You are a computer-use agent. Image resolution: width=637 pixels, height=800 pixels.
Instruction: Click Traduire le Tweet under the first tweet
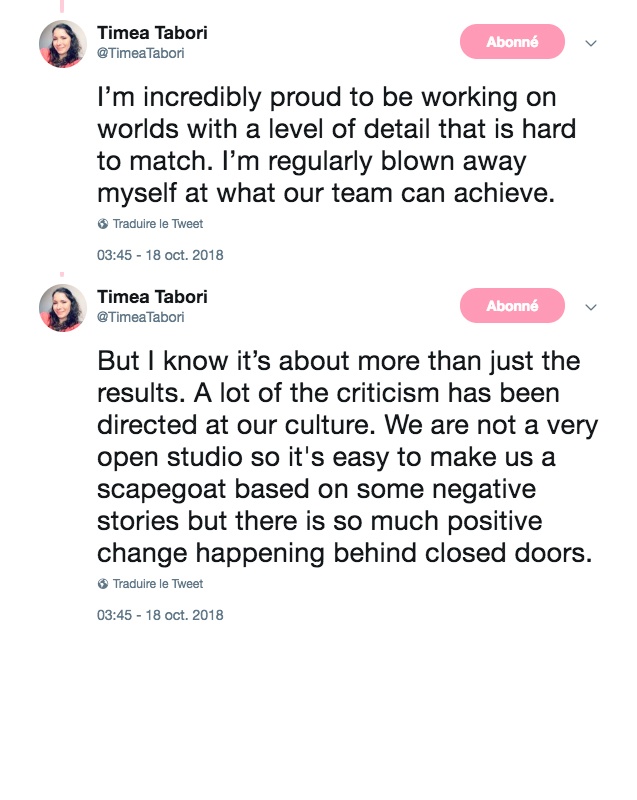(157, 224)
